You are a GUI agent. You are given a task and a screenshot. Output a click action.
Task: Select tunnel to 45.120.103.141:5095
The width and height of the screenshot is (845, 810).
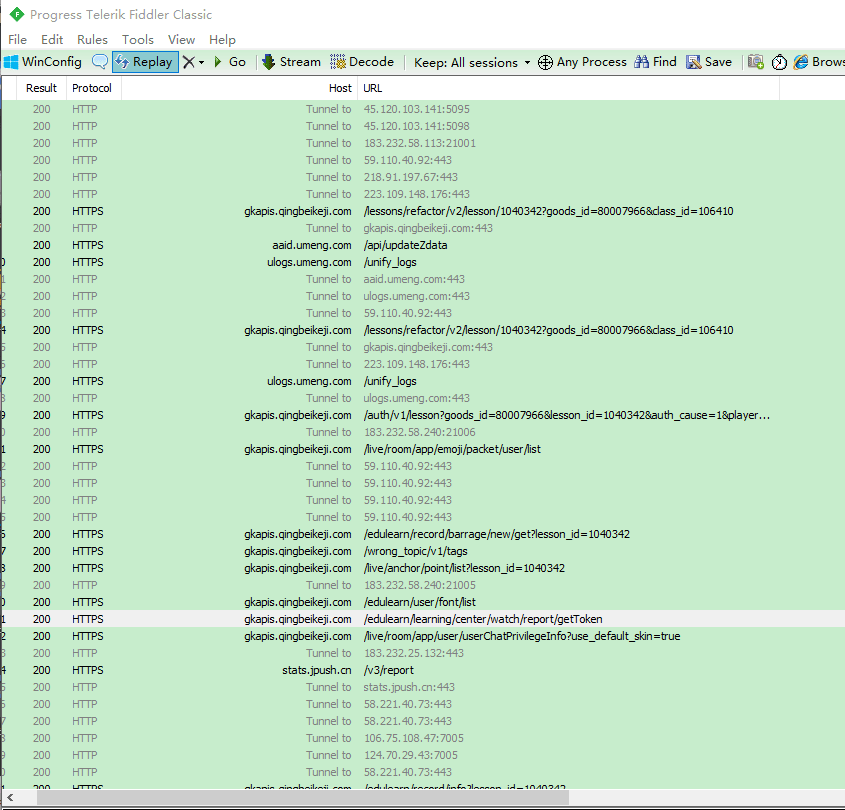pos(424,109)
